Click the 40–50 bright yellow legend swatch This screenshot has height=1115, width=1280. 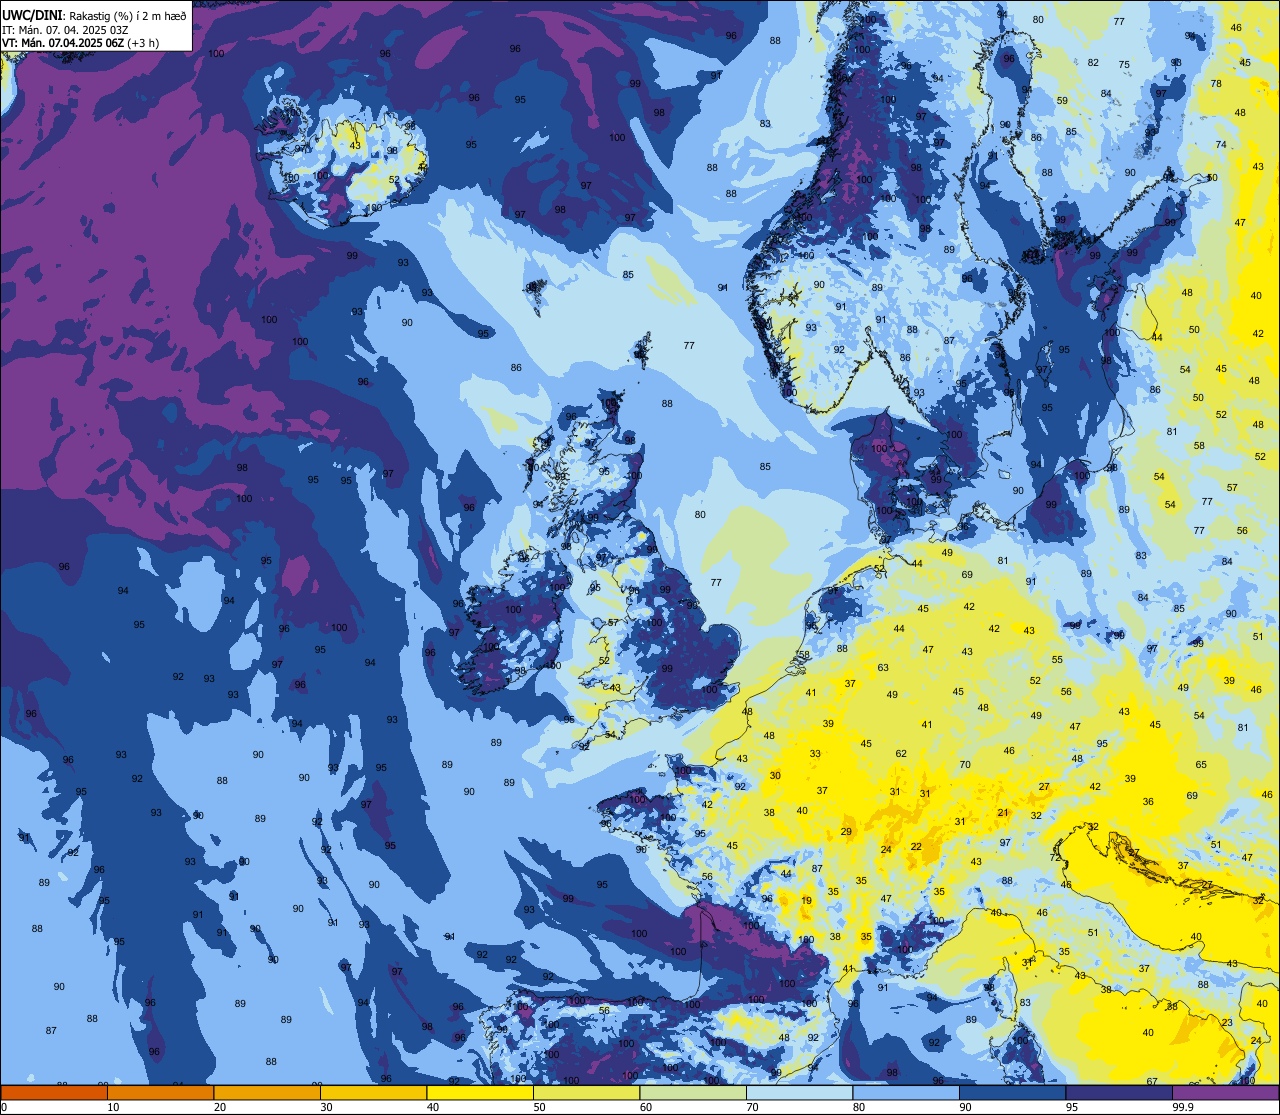click(x=480, y=1092)
